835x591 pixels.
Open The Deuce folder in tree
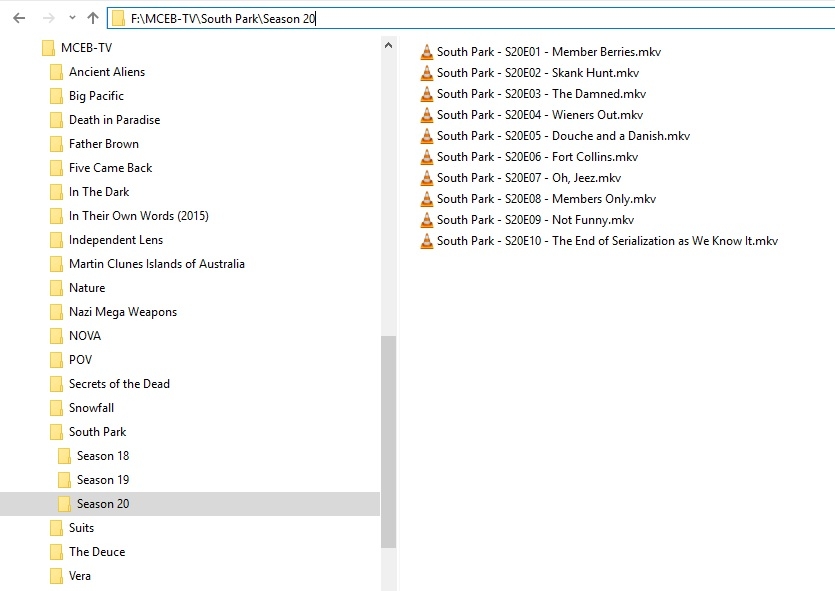pyautogui.click(x=97, y=552)
